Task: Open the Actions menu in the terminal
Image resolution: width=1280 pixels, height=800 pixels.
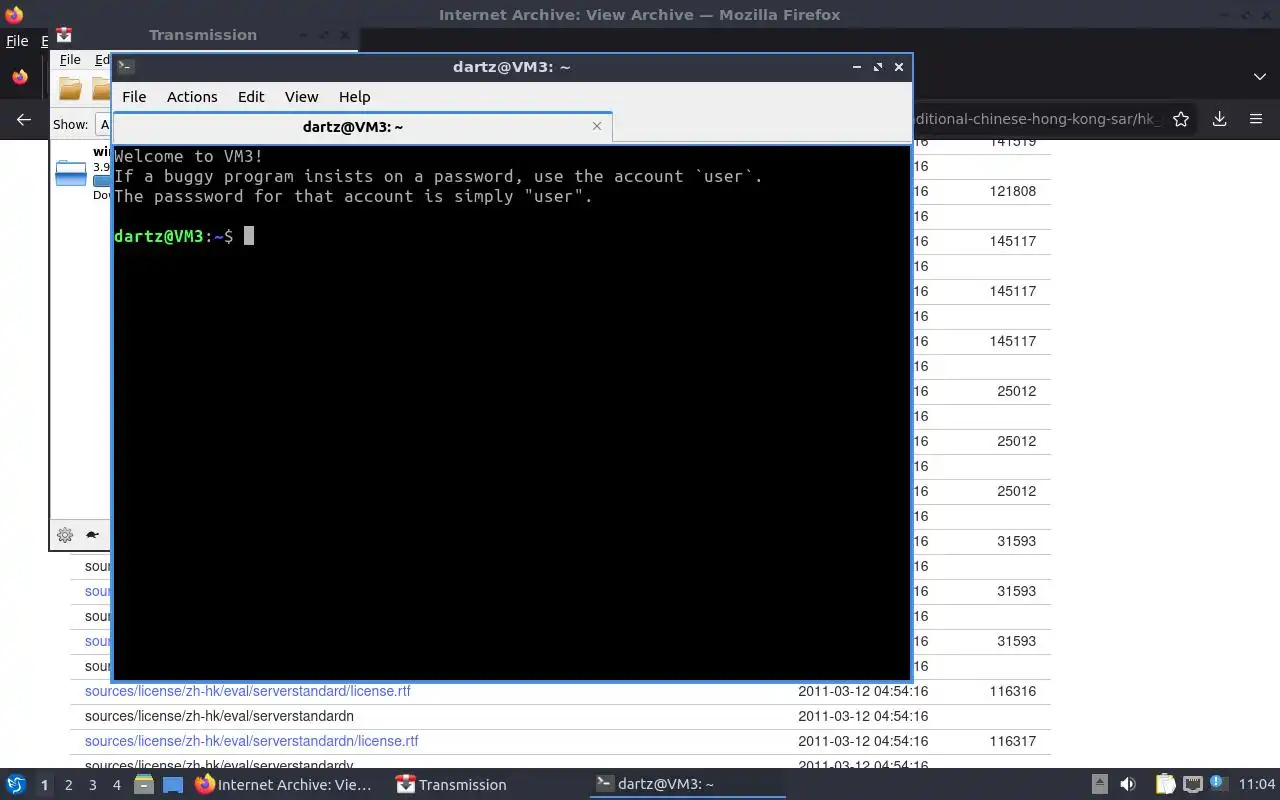Action: pyautogui.click(x=192, y=97)
